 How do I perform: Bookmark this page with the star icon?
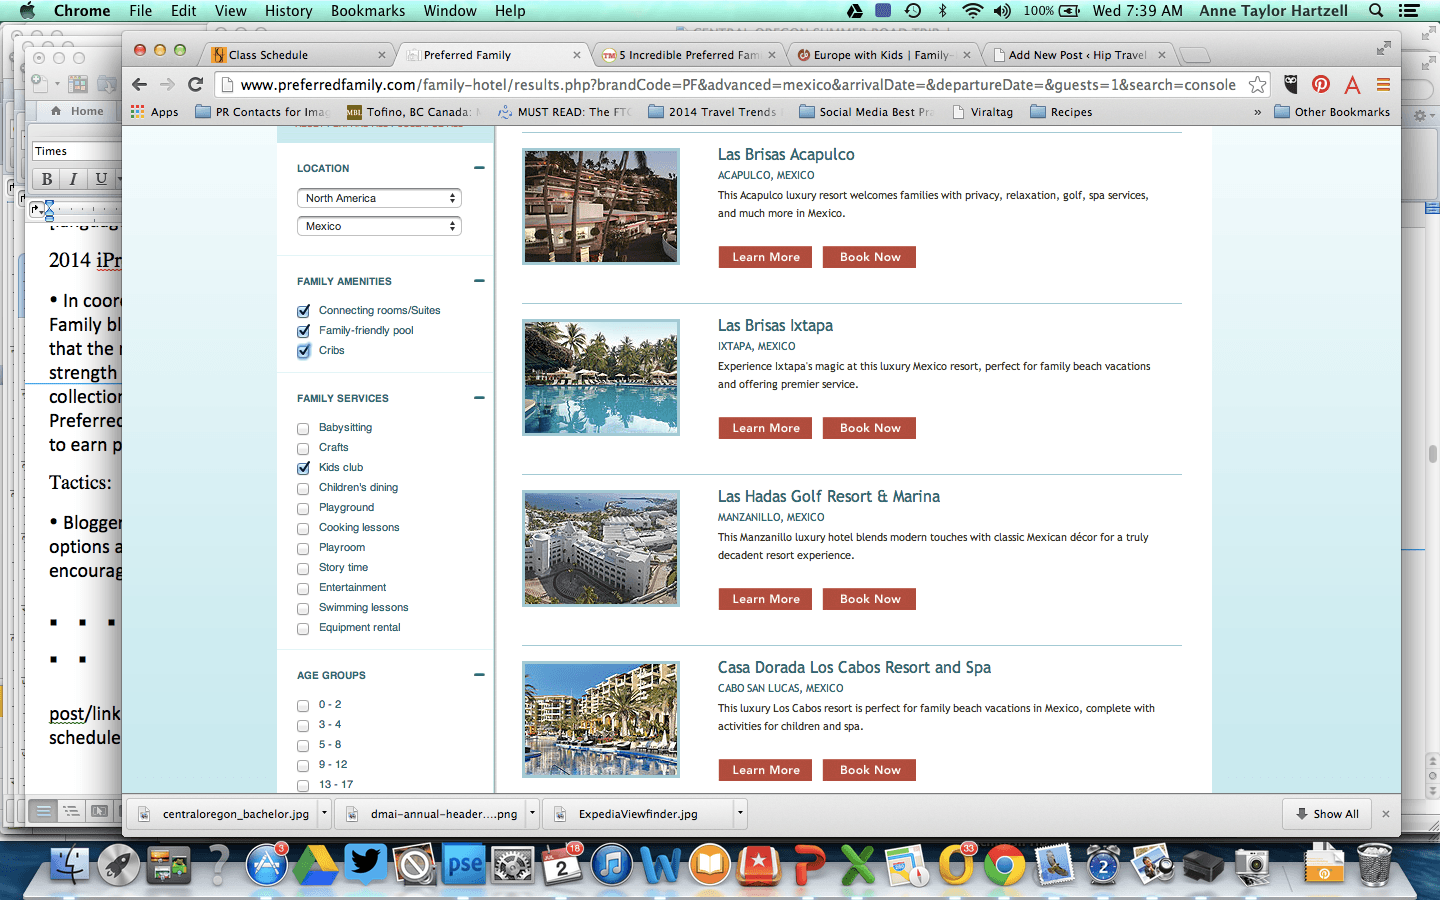1257,85
